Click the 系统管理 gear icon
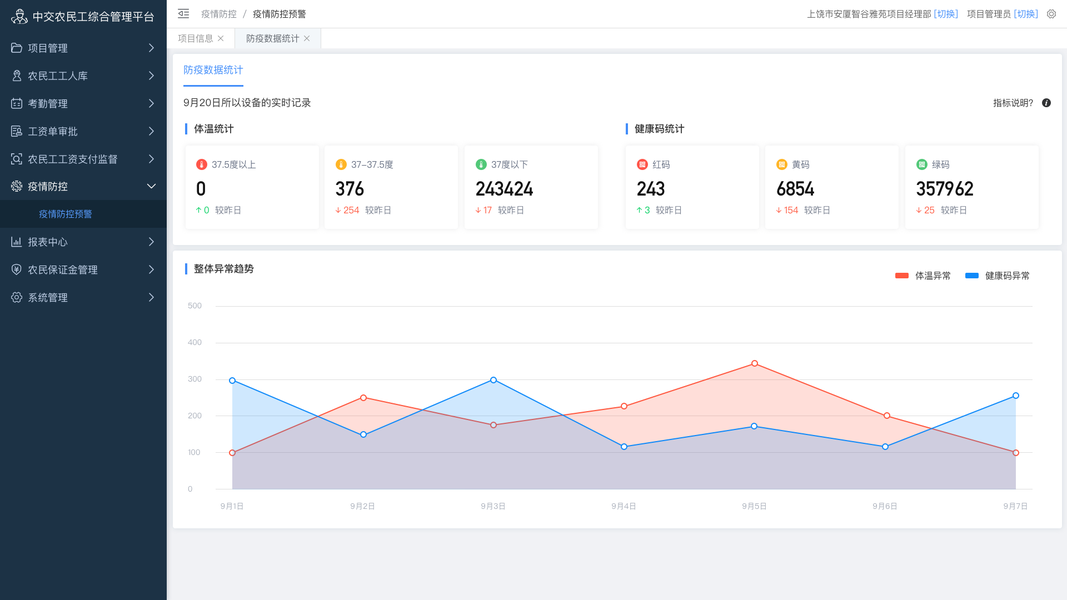 [16, 297]
